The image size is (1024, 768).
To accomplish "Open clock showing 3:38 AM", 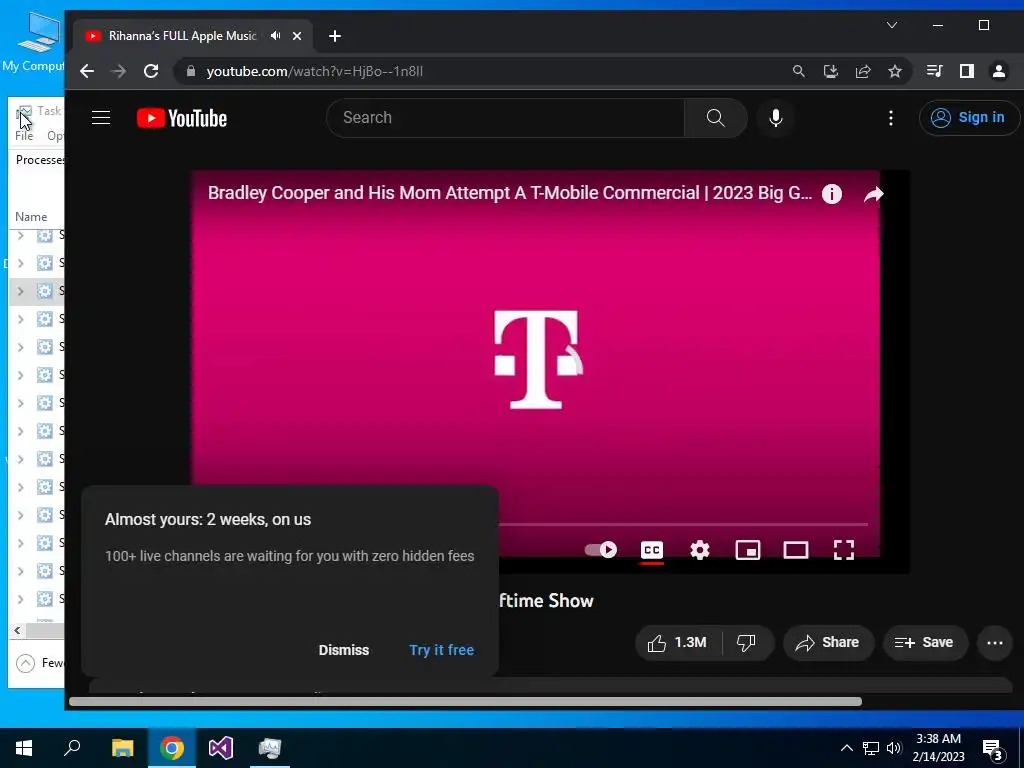I will tap(938, 748).
